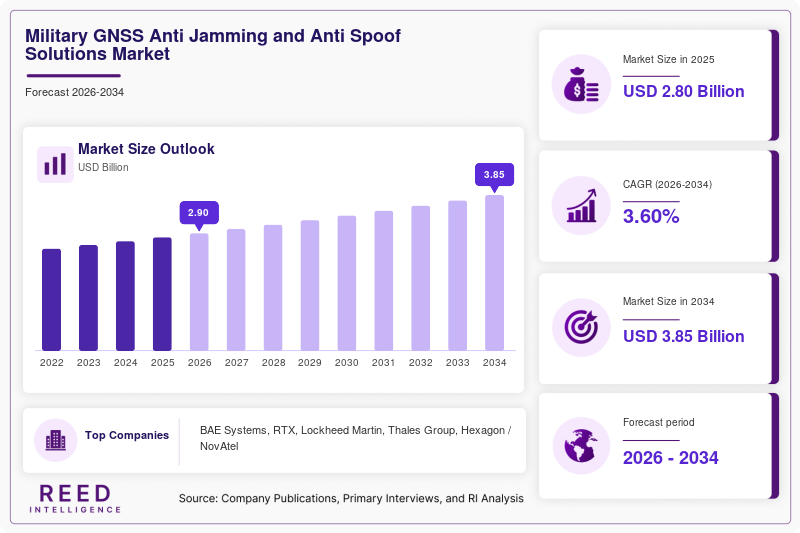
Task: Click the Top Companies heading
Action: 127,435
